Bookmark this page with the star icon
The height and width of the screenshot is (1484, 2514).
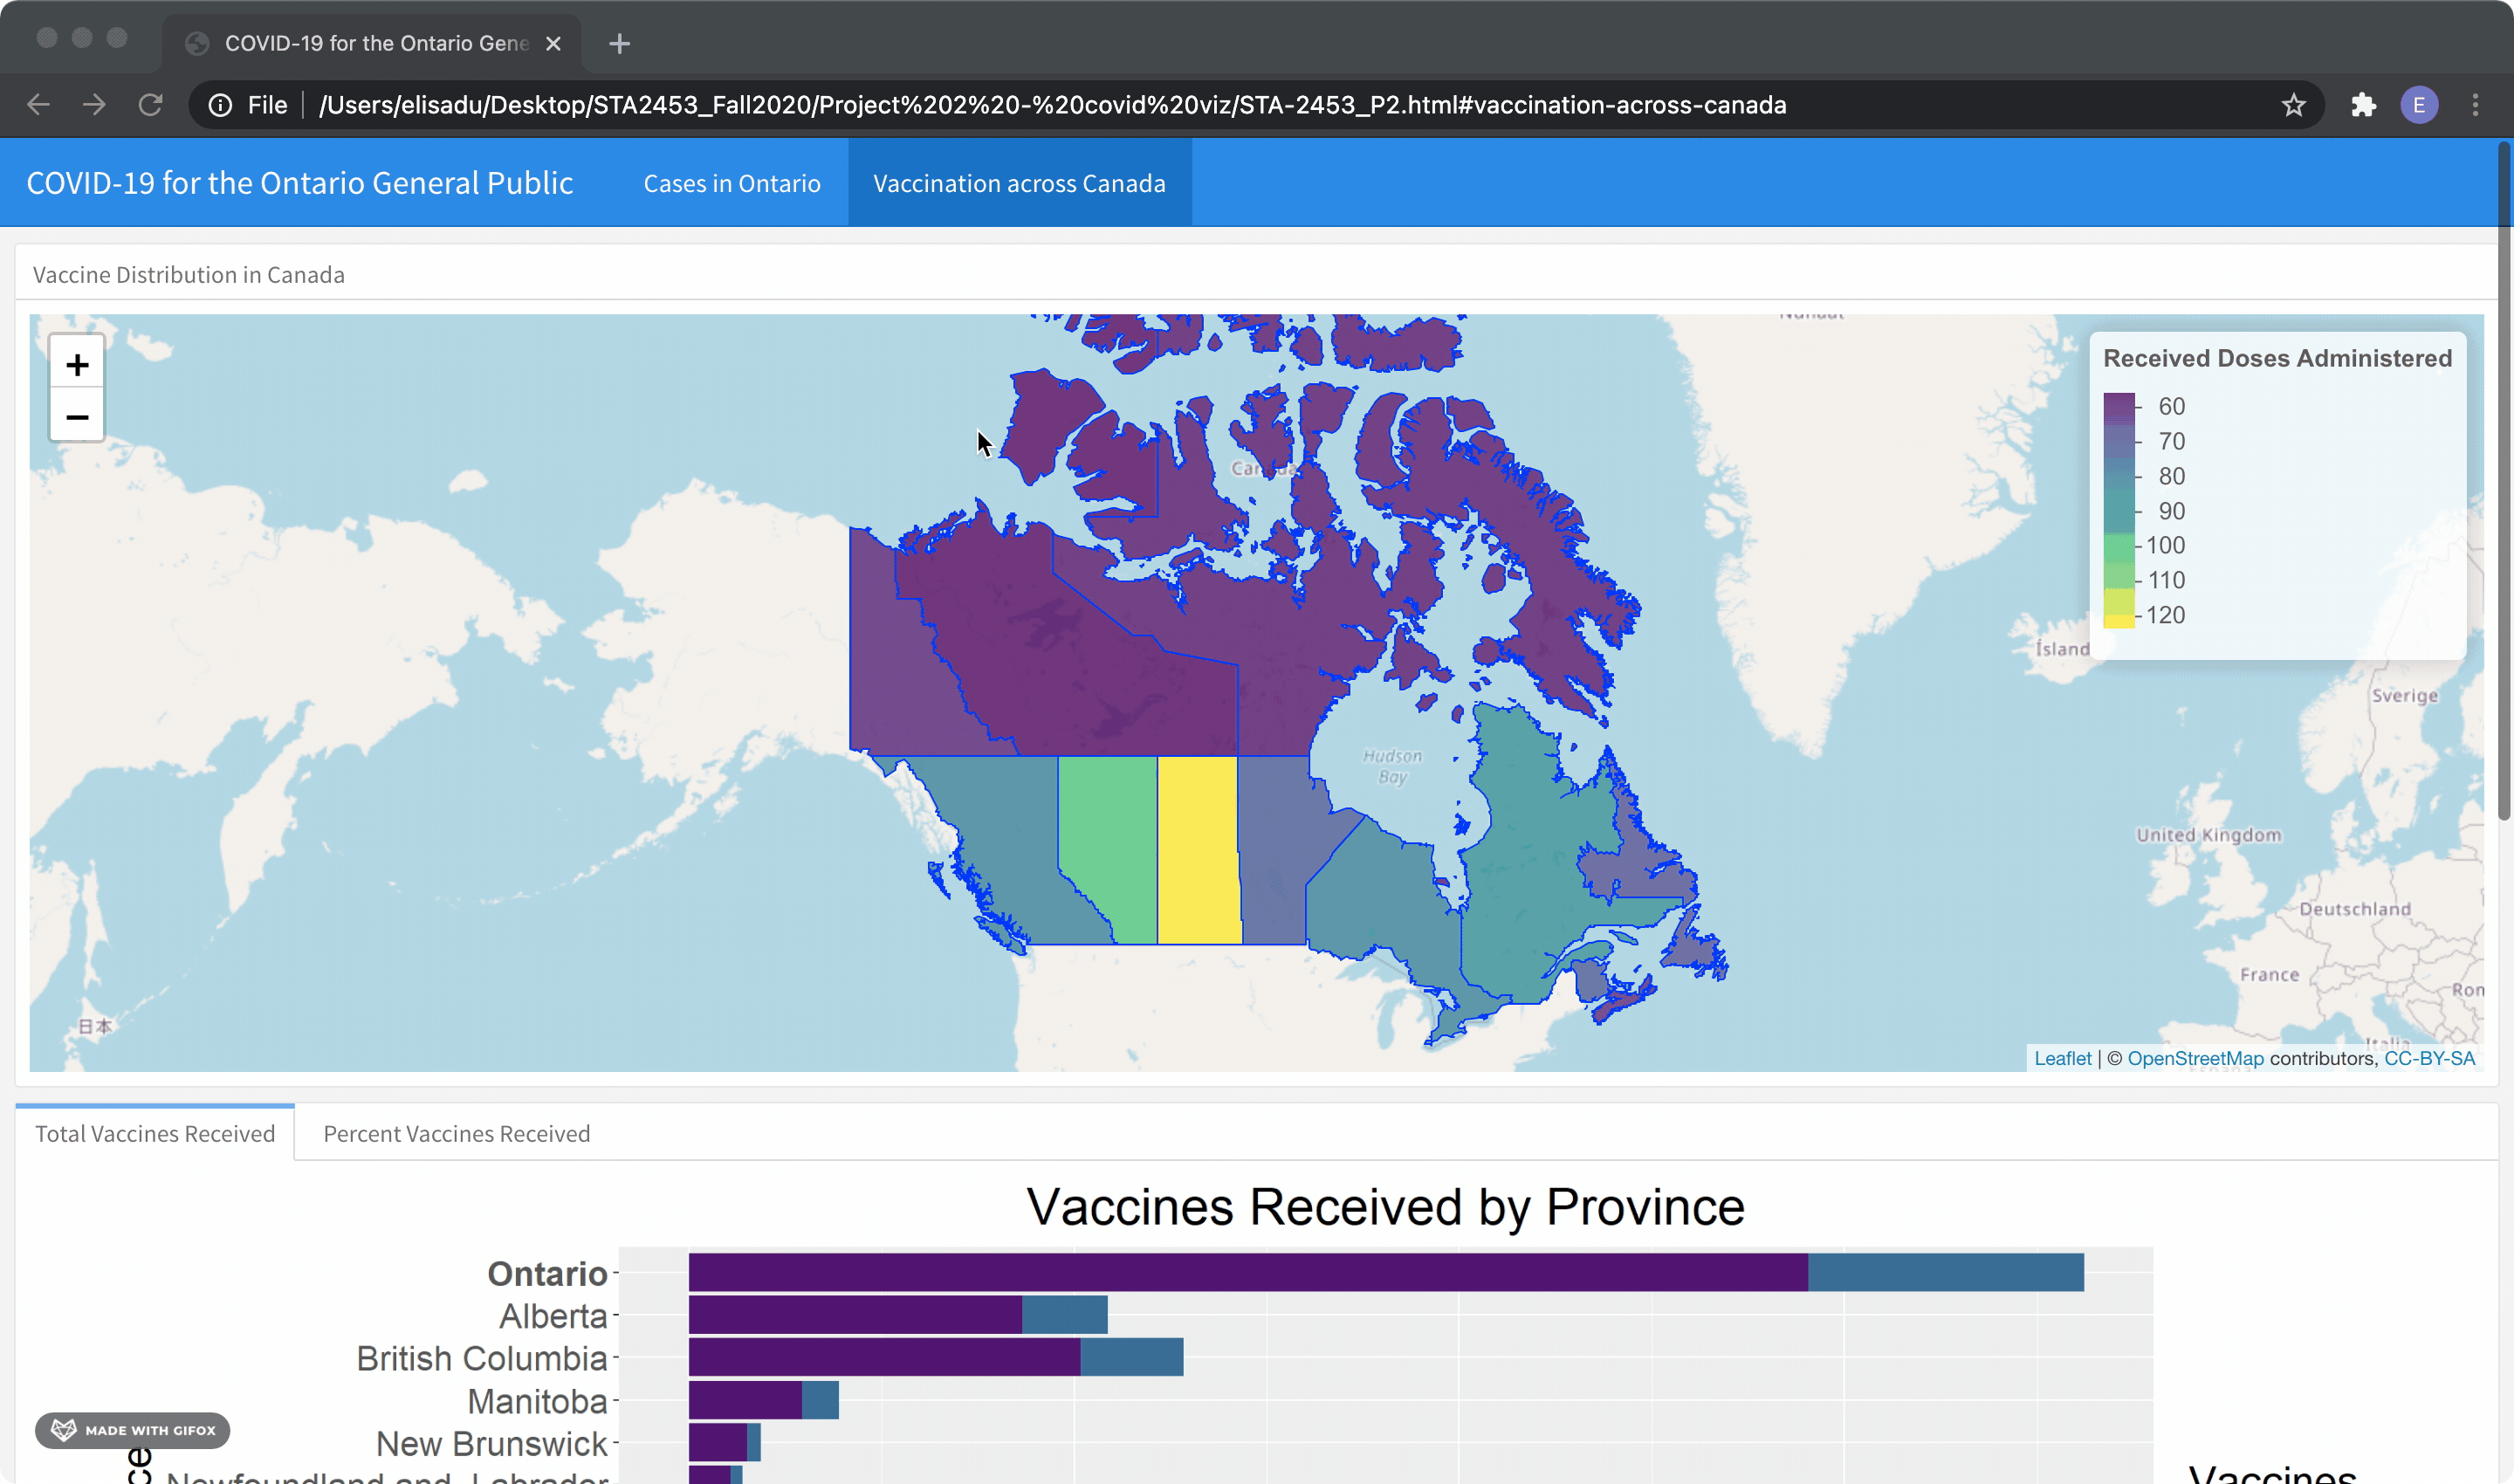point(2293,105)
